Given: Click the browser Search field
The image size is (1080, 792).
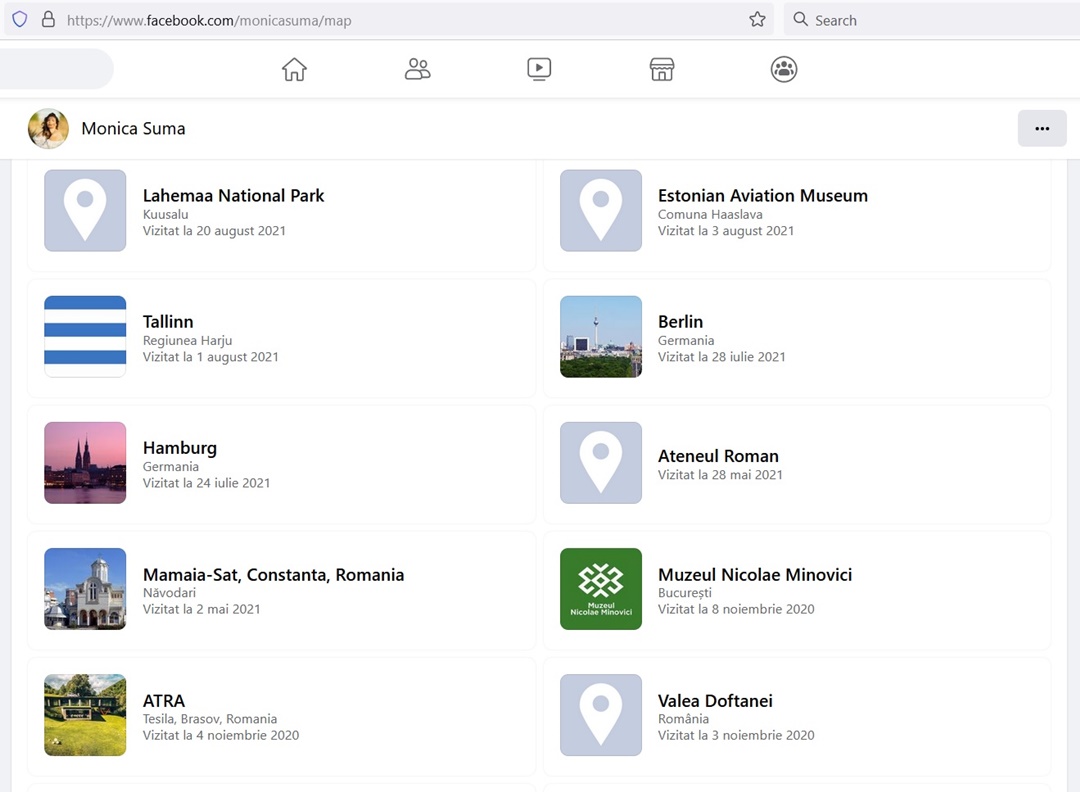Looking at the screenshot, I should [x=930, y=20].
